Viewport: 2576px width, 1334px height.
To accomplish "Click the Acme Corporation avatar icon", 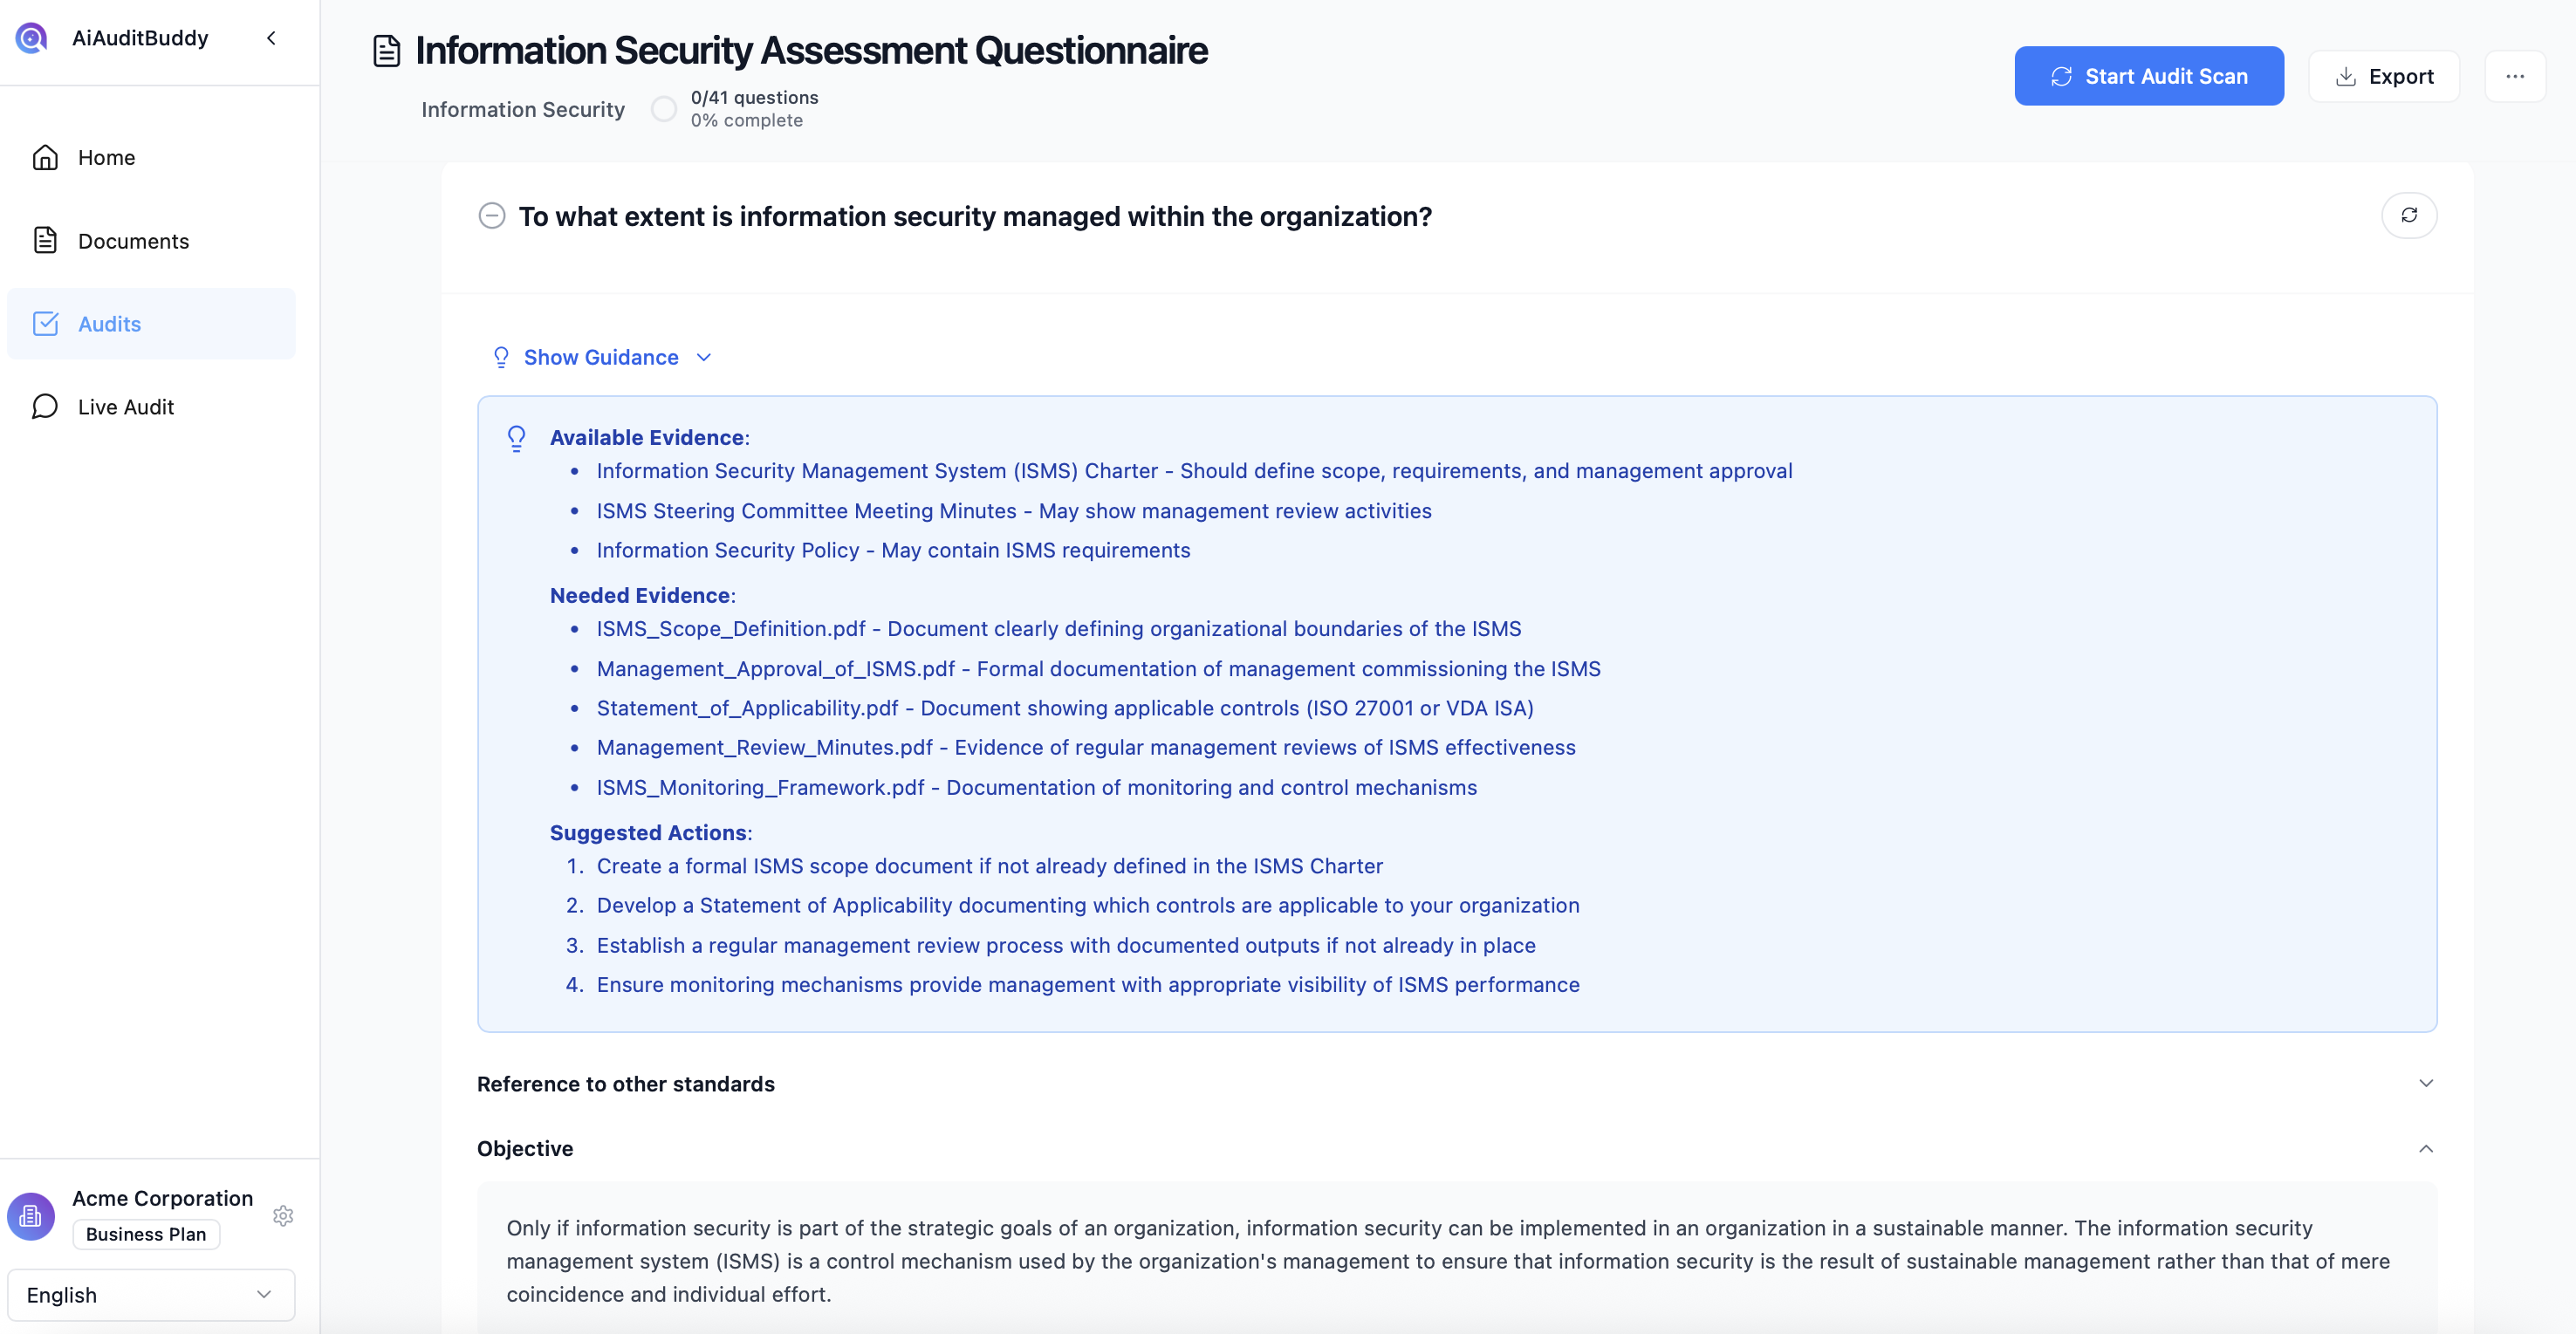I will 31,1215.
